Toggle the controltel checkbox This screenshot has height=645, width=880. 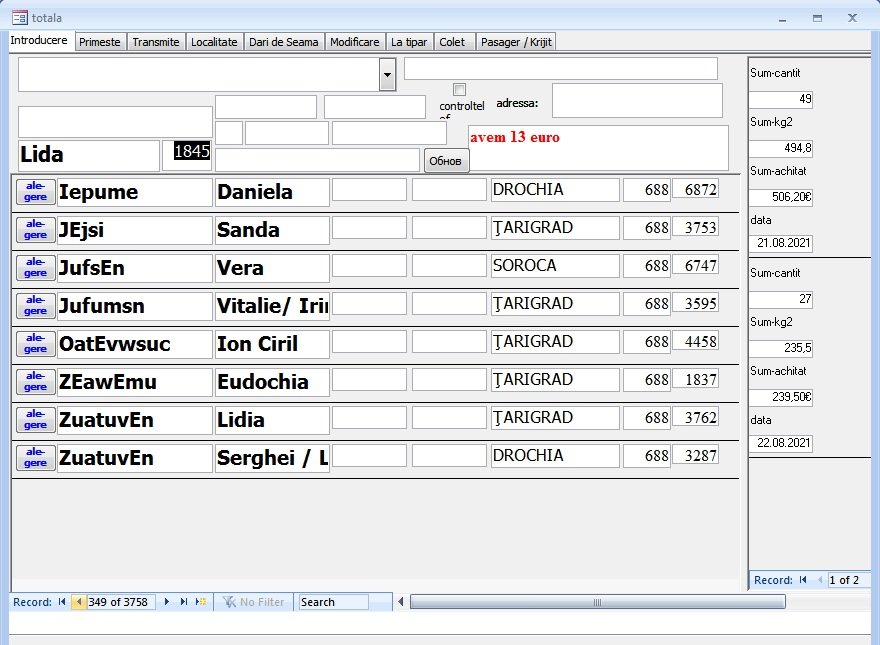460,90
